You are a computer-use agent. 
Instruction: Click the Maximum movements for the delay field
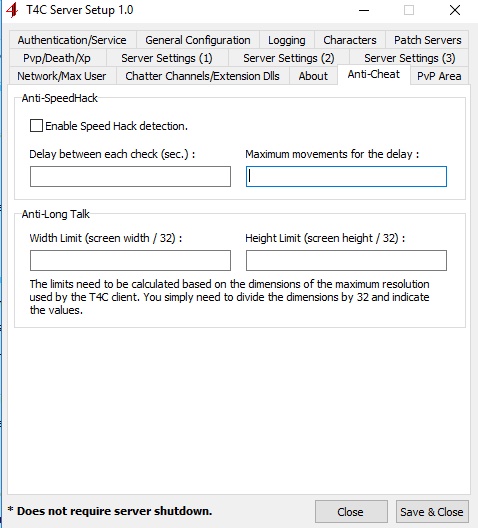[x=346, y=176]
